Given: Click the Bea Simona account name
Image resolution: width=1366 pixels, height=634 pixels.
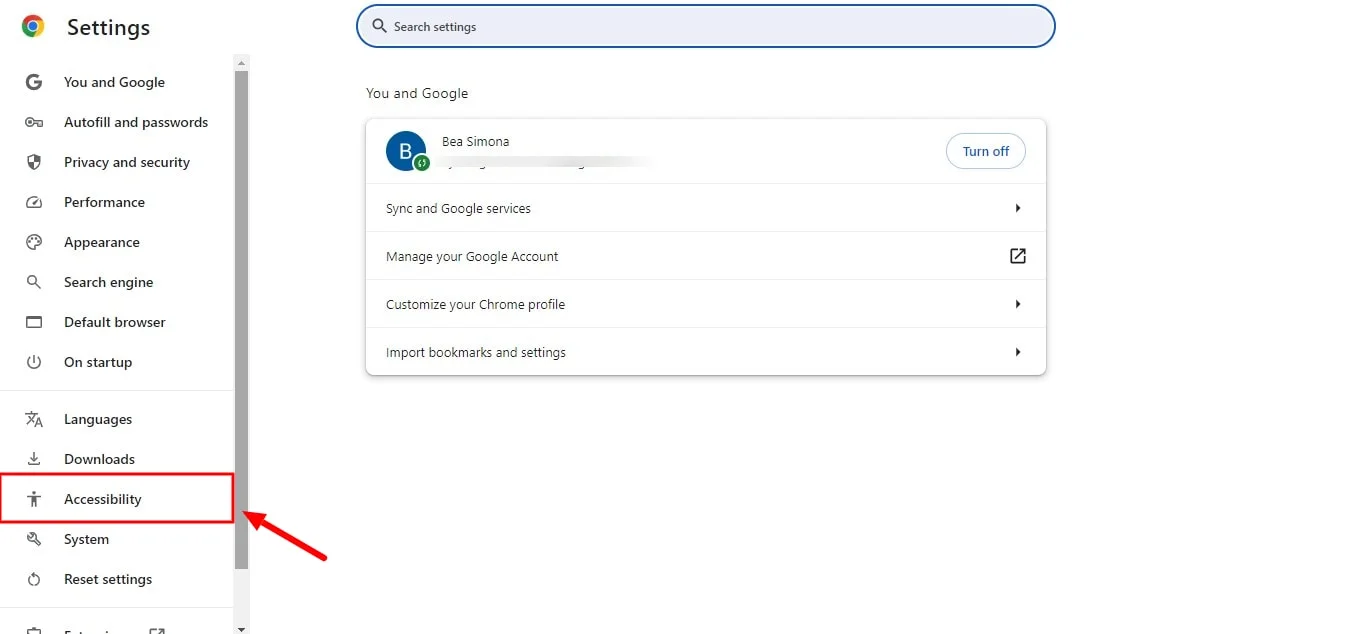Looking at the screenshot, I should 476,142.
